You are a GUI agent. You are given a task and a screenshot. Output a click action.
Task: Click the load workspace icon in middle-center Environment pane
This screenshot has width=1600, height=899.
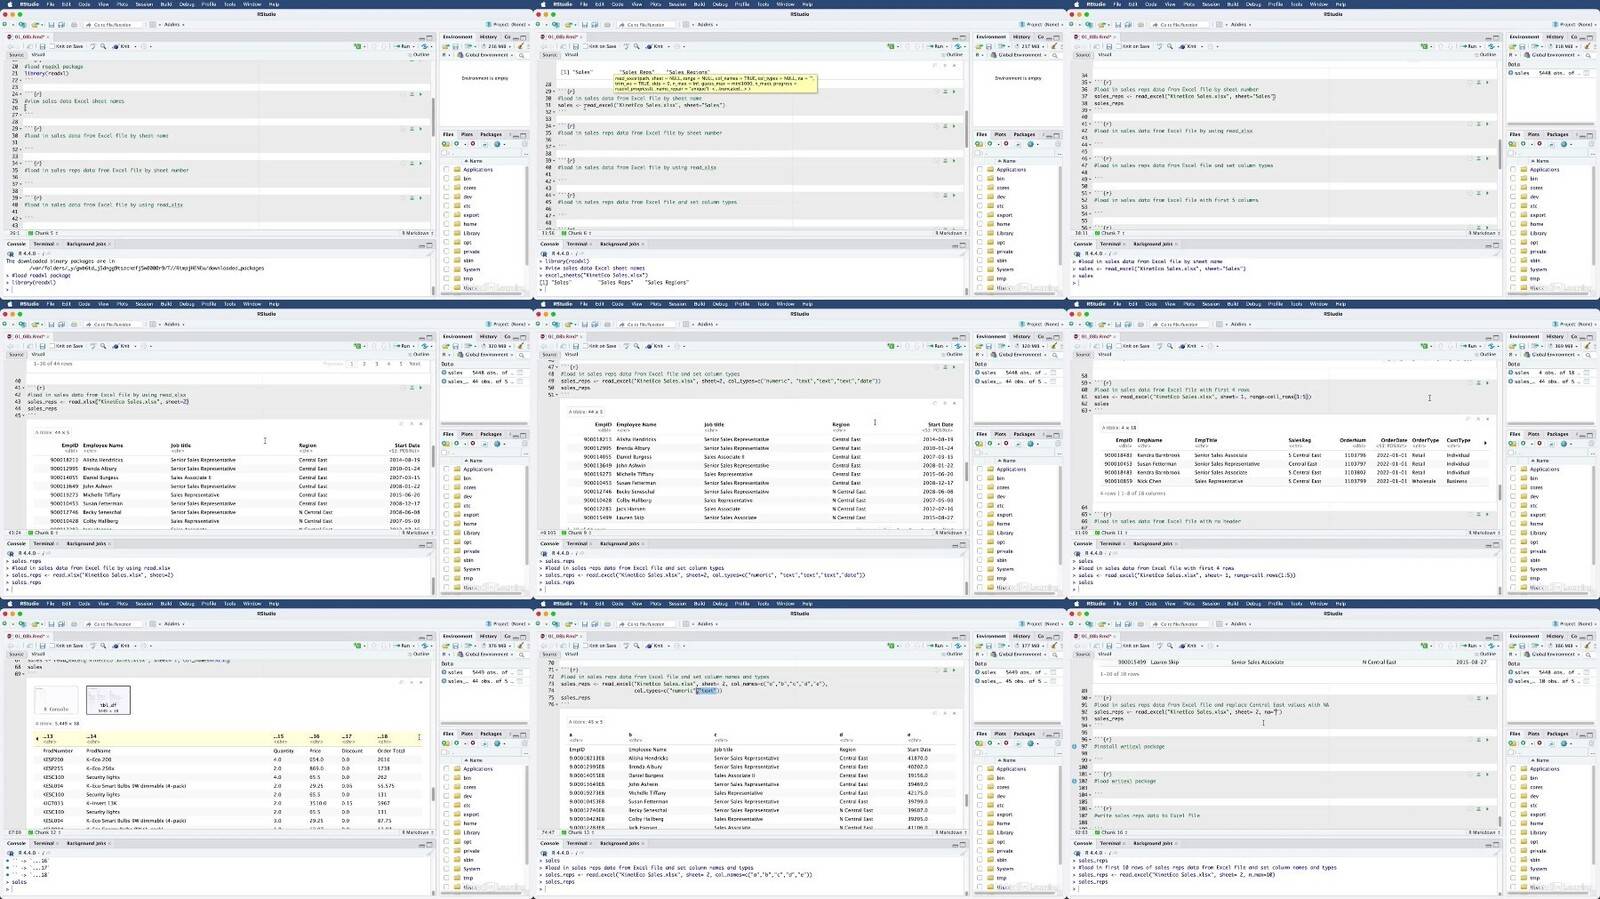point(978,346)
